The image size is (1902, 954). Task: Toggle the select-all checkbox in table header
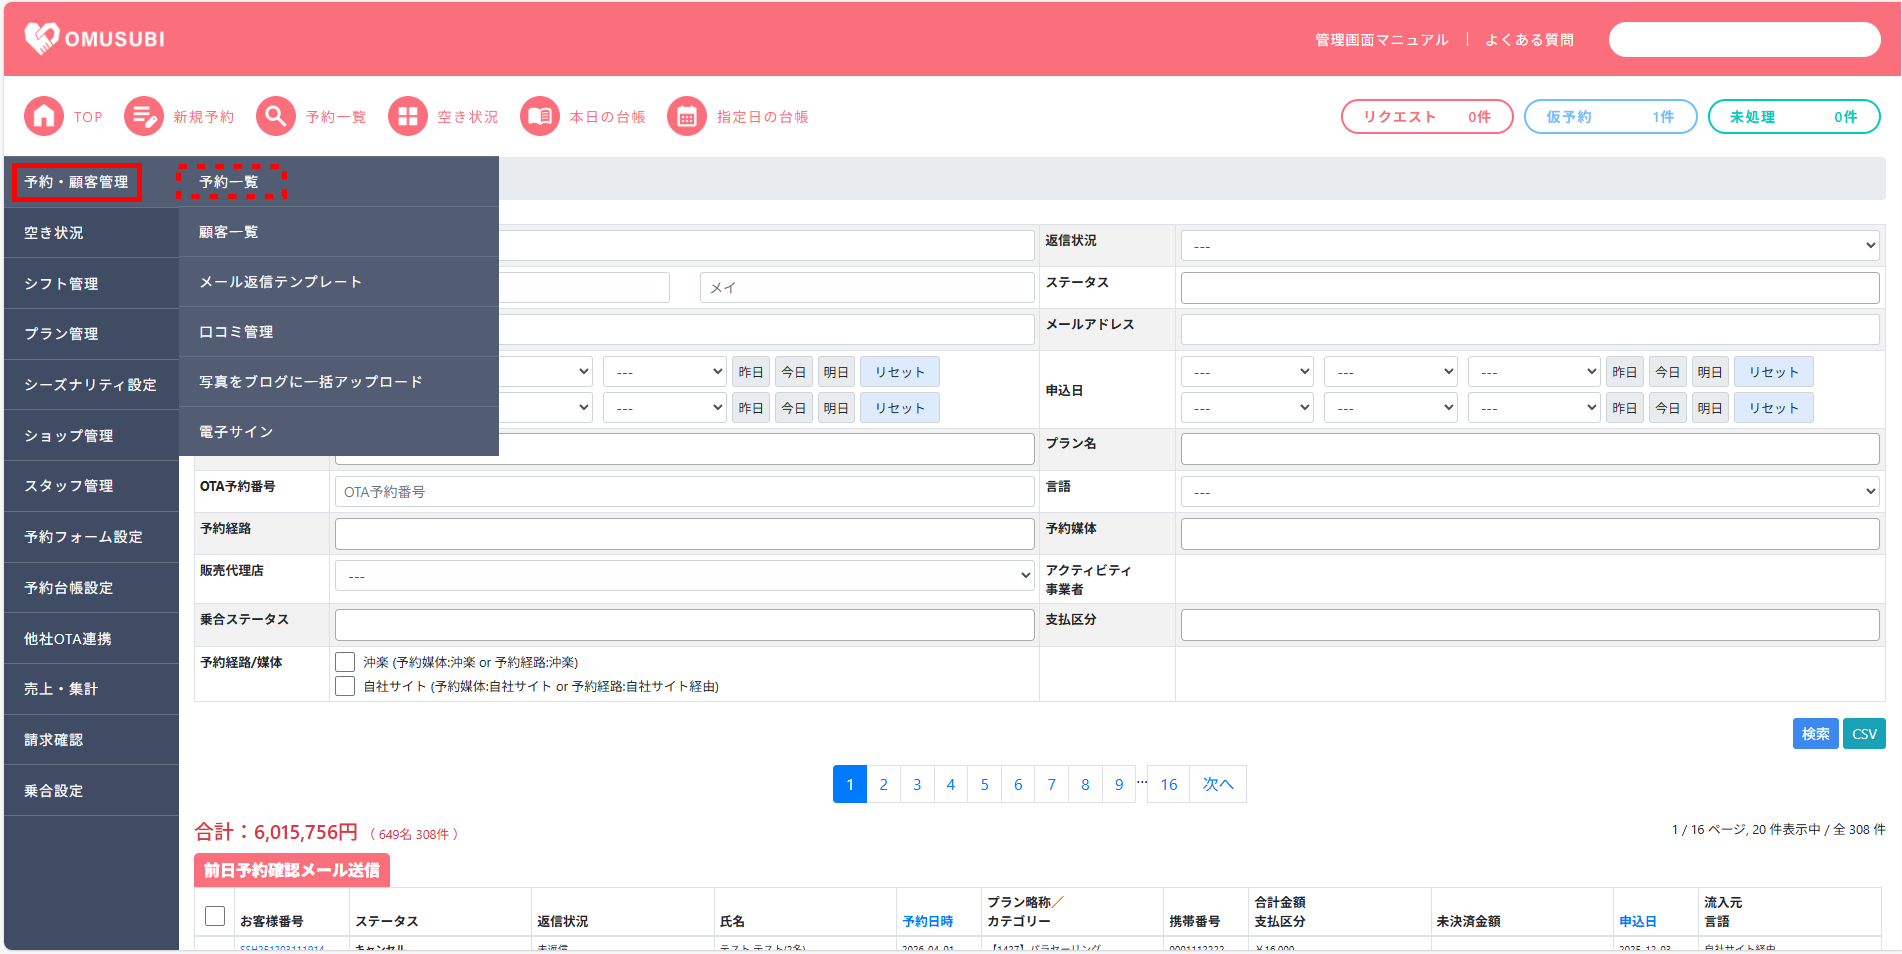point(215,916)
